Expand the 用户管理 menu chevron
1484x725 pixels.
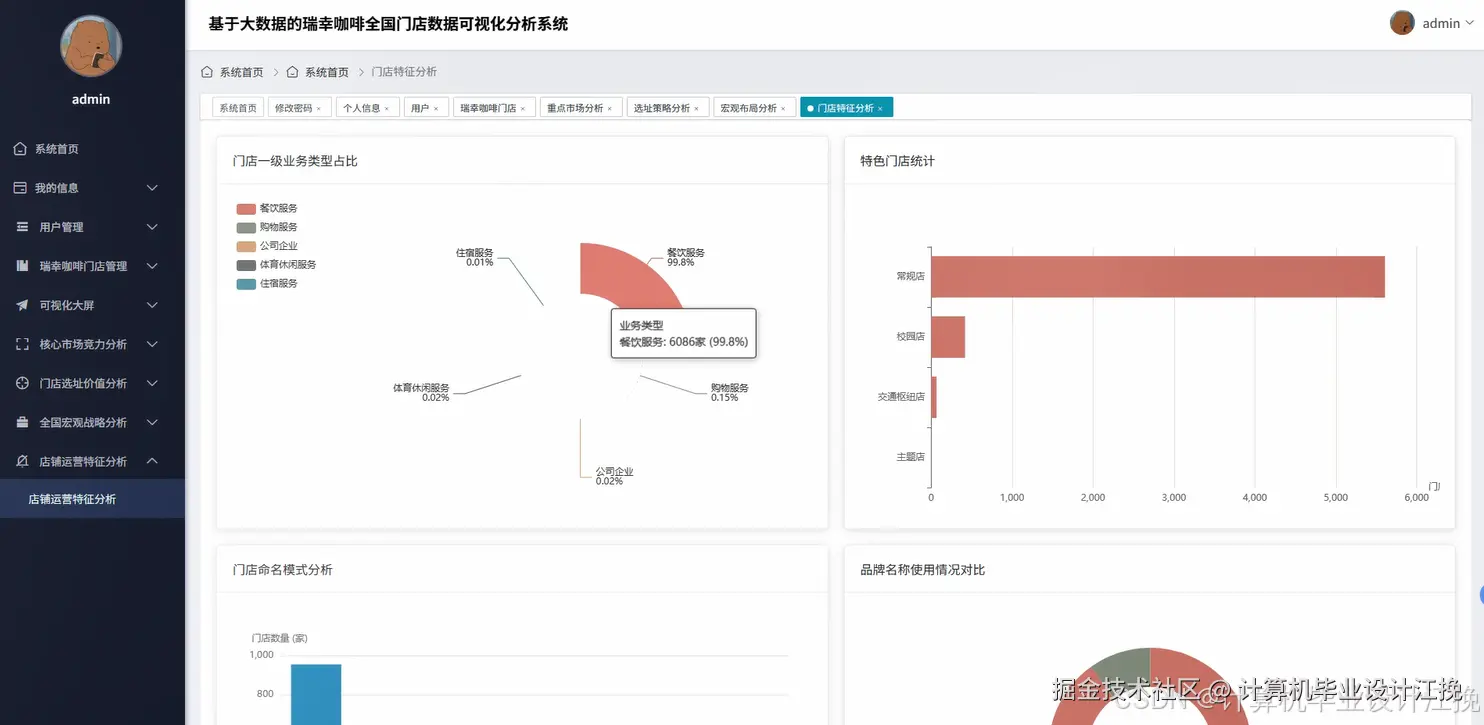coord(152,227)
